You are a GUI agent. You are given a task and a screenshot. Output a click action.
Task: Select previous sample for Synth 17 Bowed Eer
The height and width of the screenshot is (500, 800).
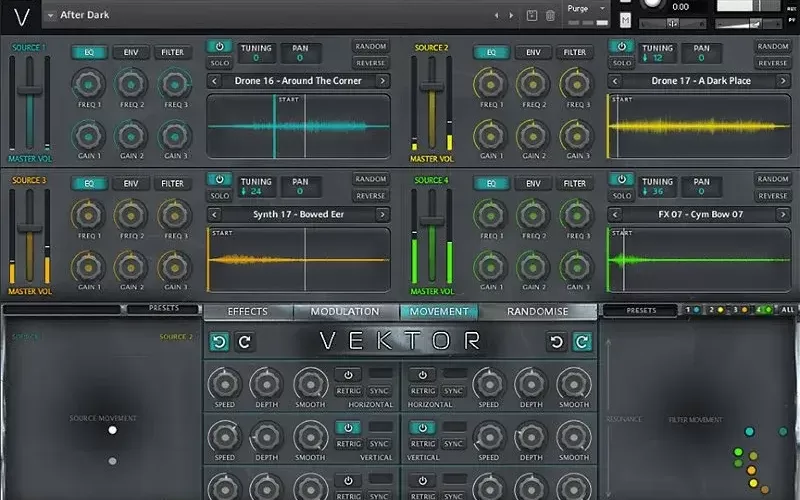pyautogui.click(x=214, y=214)
